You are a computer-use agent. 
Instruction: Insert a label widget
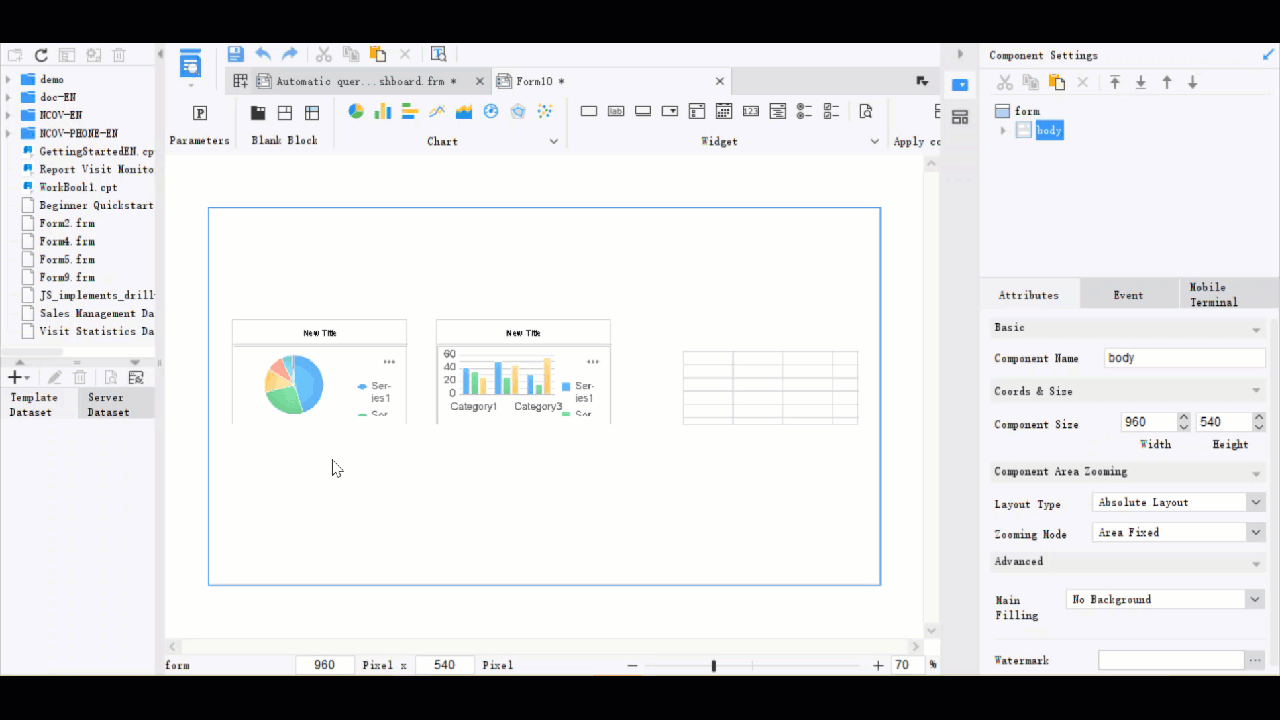(616, 111)
